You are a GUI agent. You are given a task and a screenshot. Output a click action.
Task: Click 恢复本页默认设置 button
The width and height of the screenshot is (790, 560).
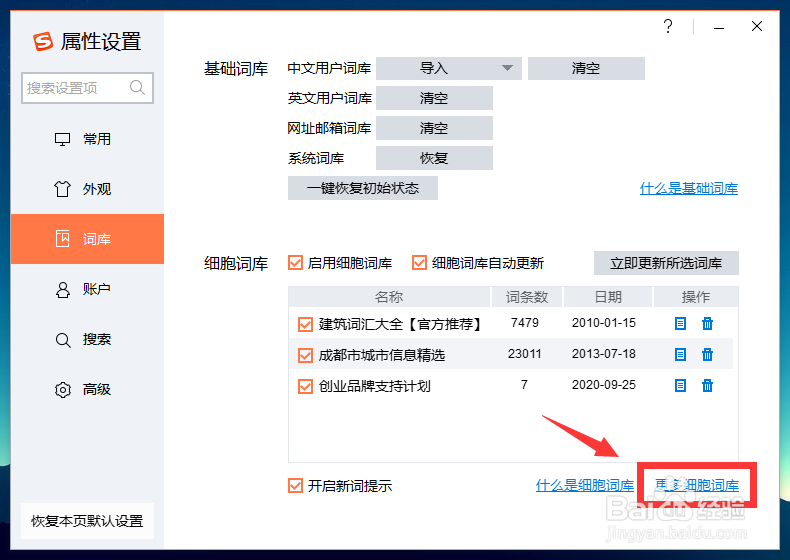pyautogui.click(x=87, y=521)
